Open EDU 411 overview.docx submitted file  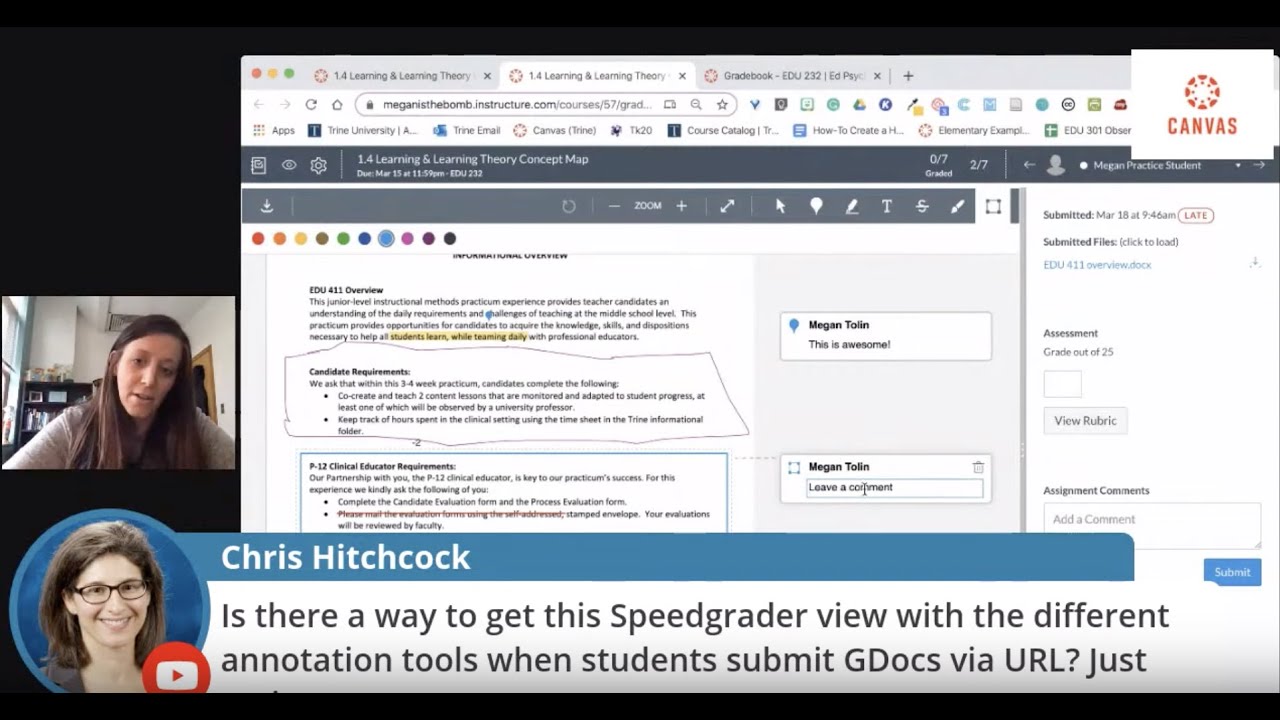coord(1097,265)
